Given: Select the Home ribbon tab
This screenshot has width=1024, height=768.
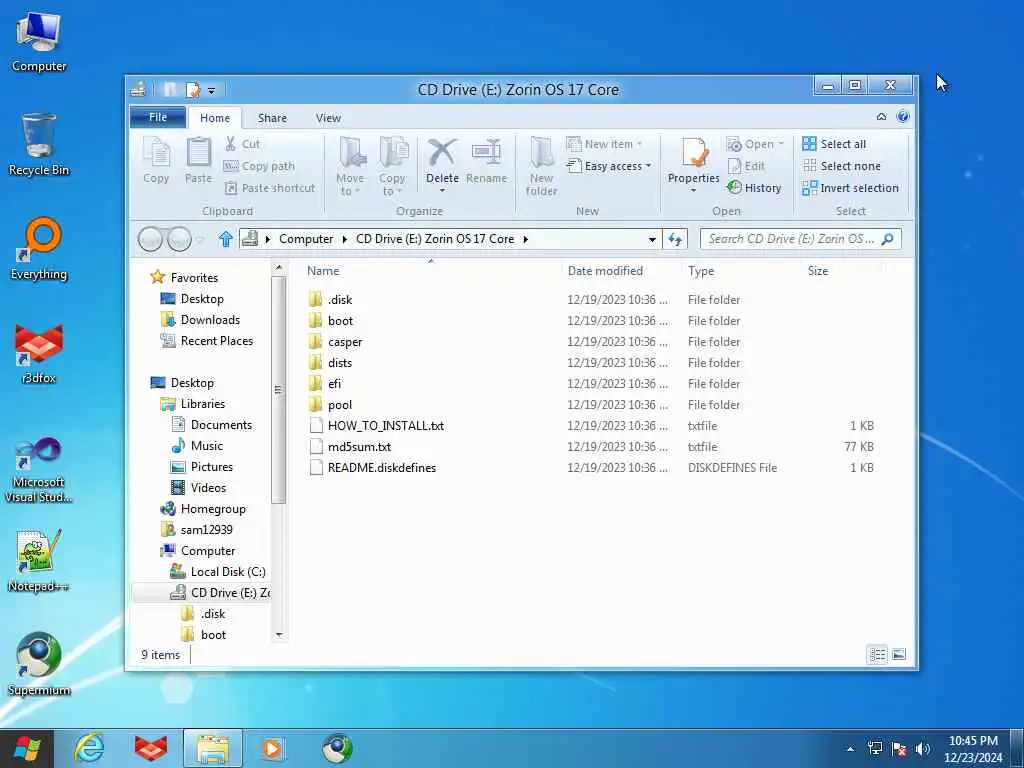Looking at the screenshot, I should point(215,118).
